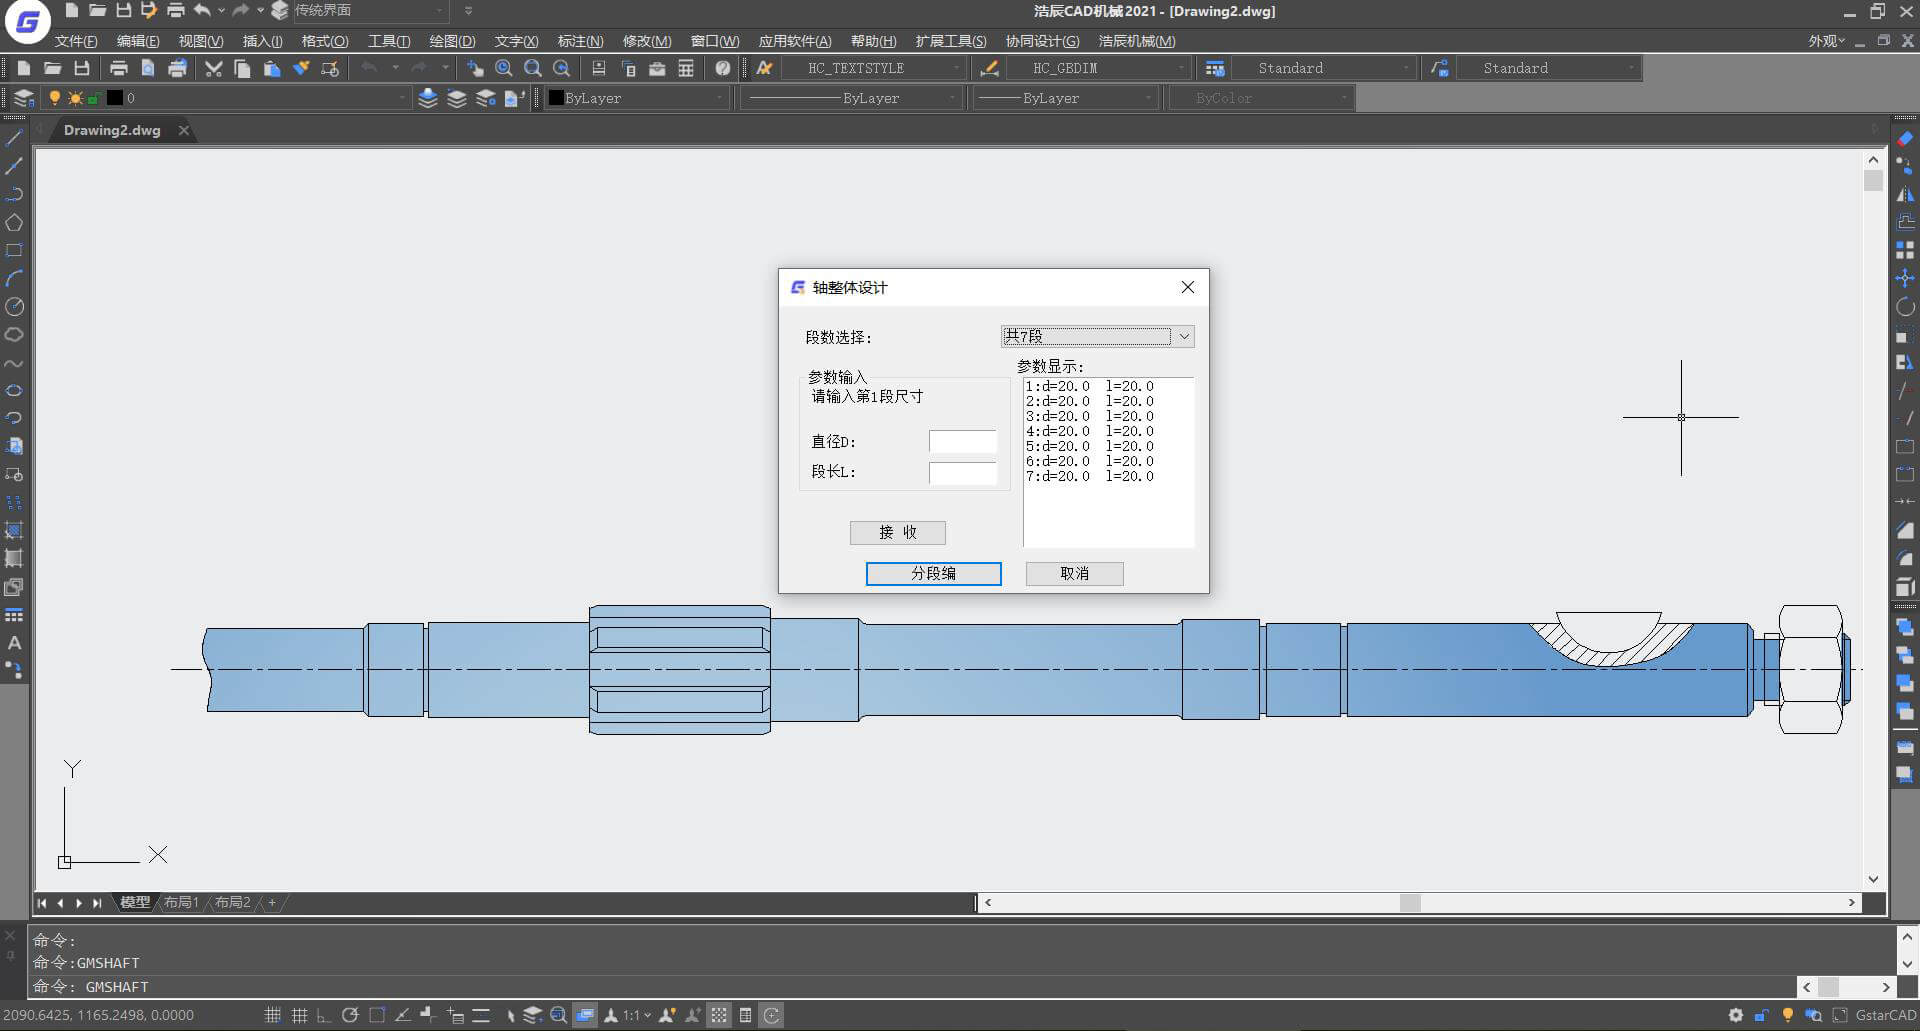Open the 绘图(D) menu

click(452, 41)
